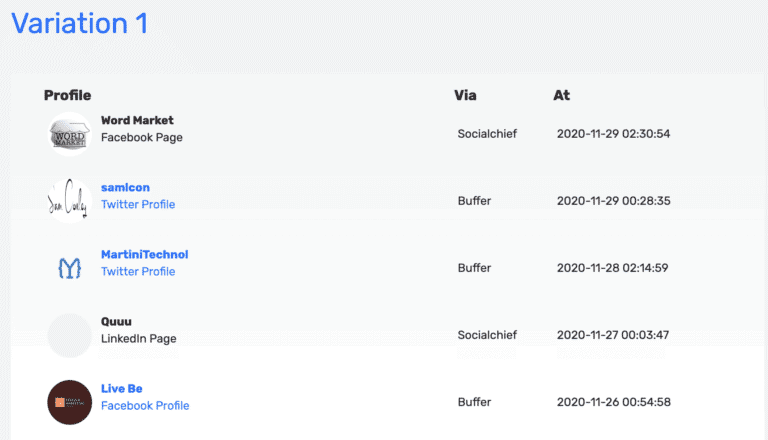Click the Socialchief entry for Word Market
768x440 pixels.
(x=487, y=134)
